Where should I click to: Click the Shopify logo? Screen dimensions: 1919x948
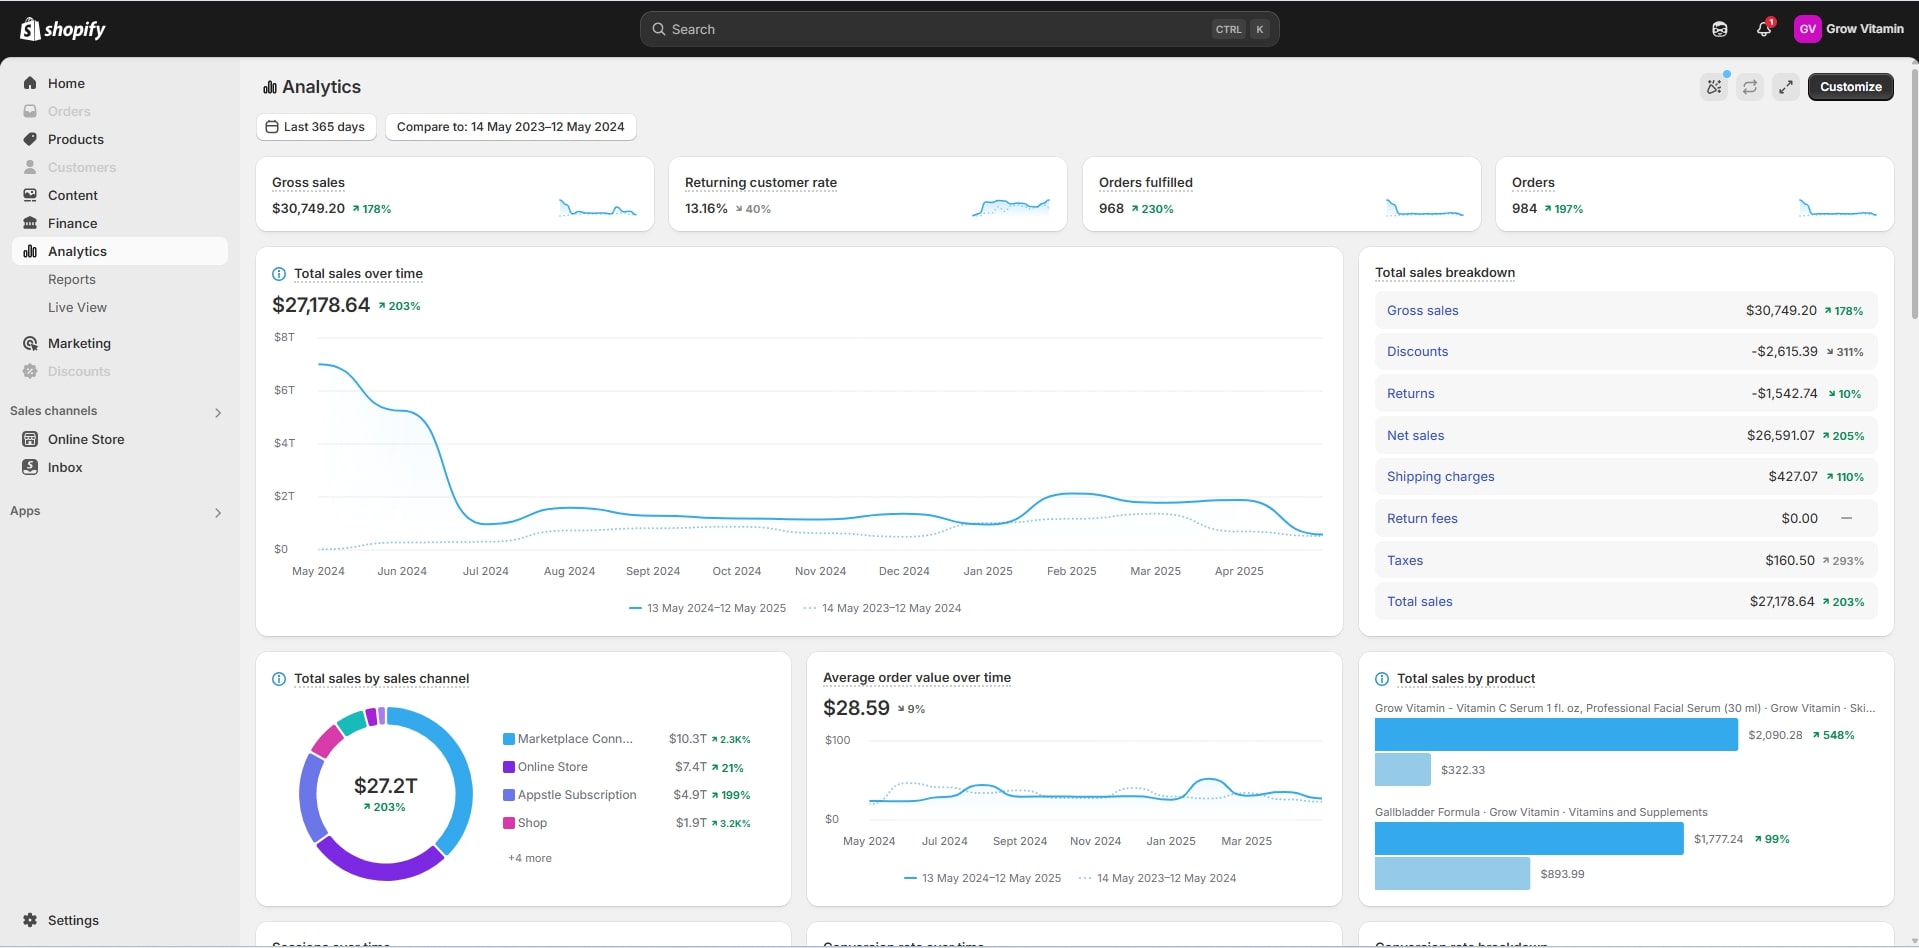(x=62, y=29)
